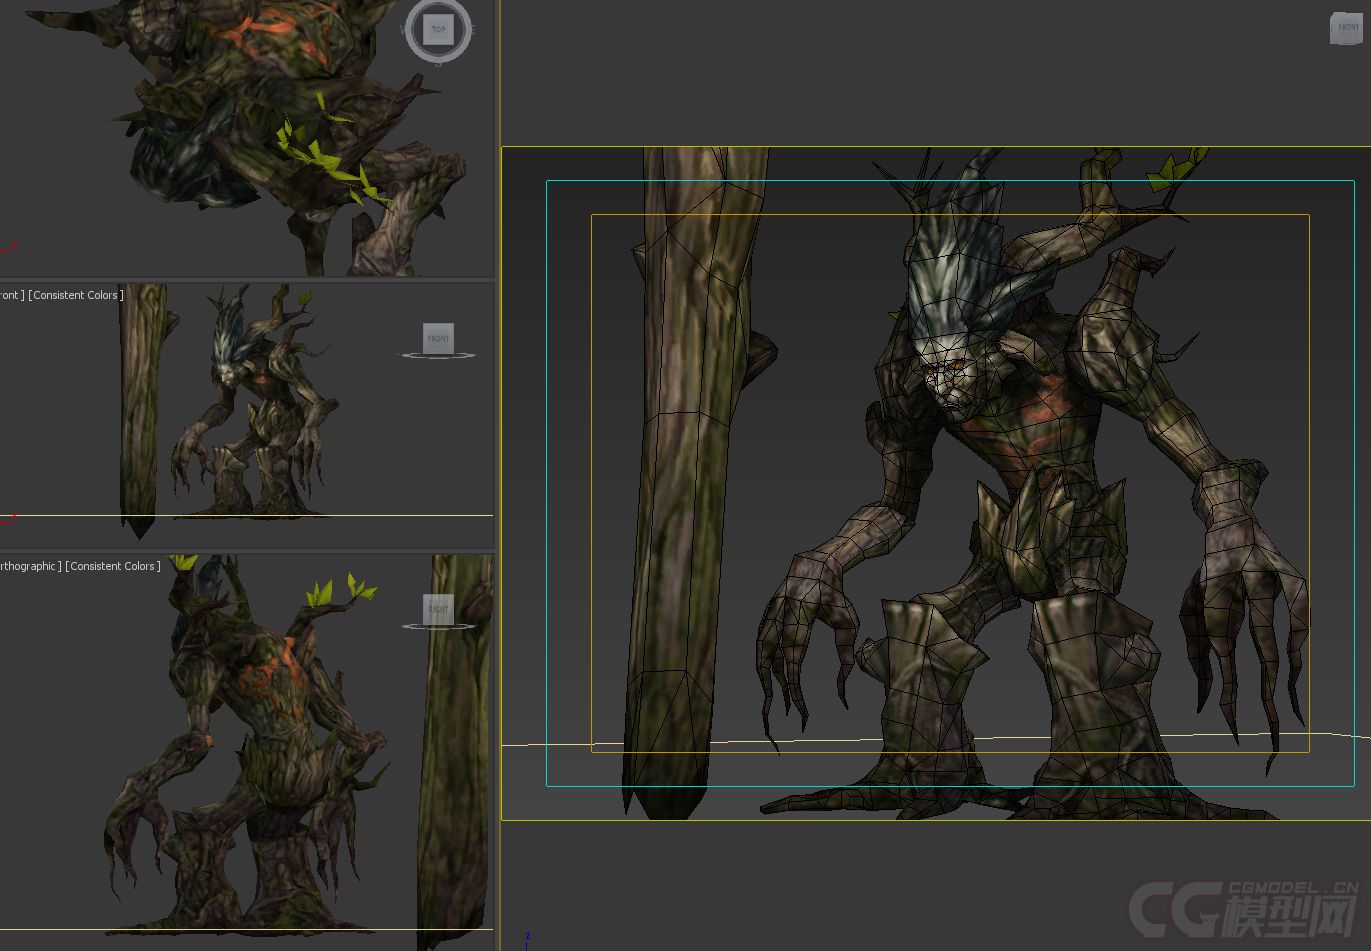Click the Top ViewCube face
Screen dimensions: 1371x951
438,29
